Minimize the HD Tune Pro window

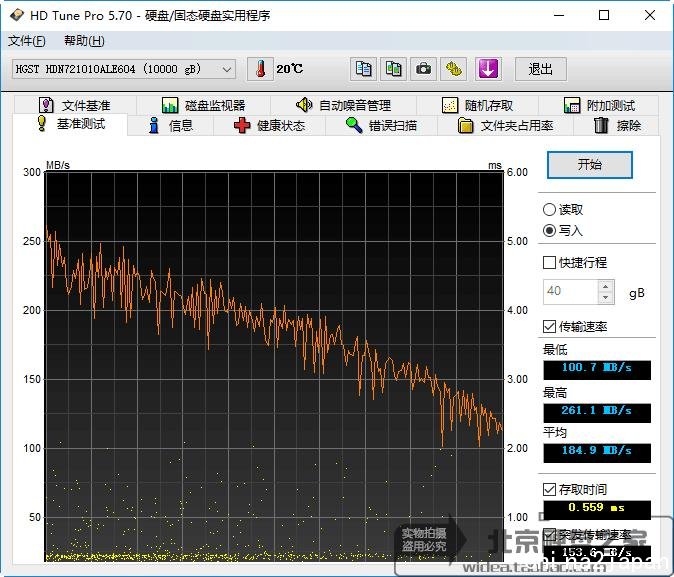point(559,15)
